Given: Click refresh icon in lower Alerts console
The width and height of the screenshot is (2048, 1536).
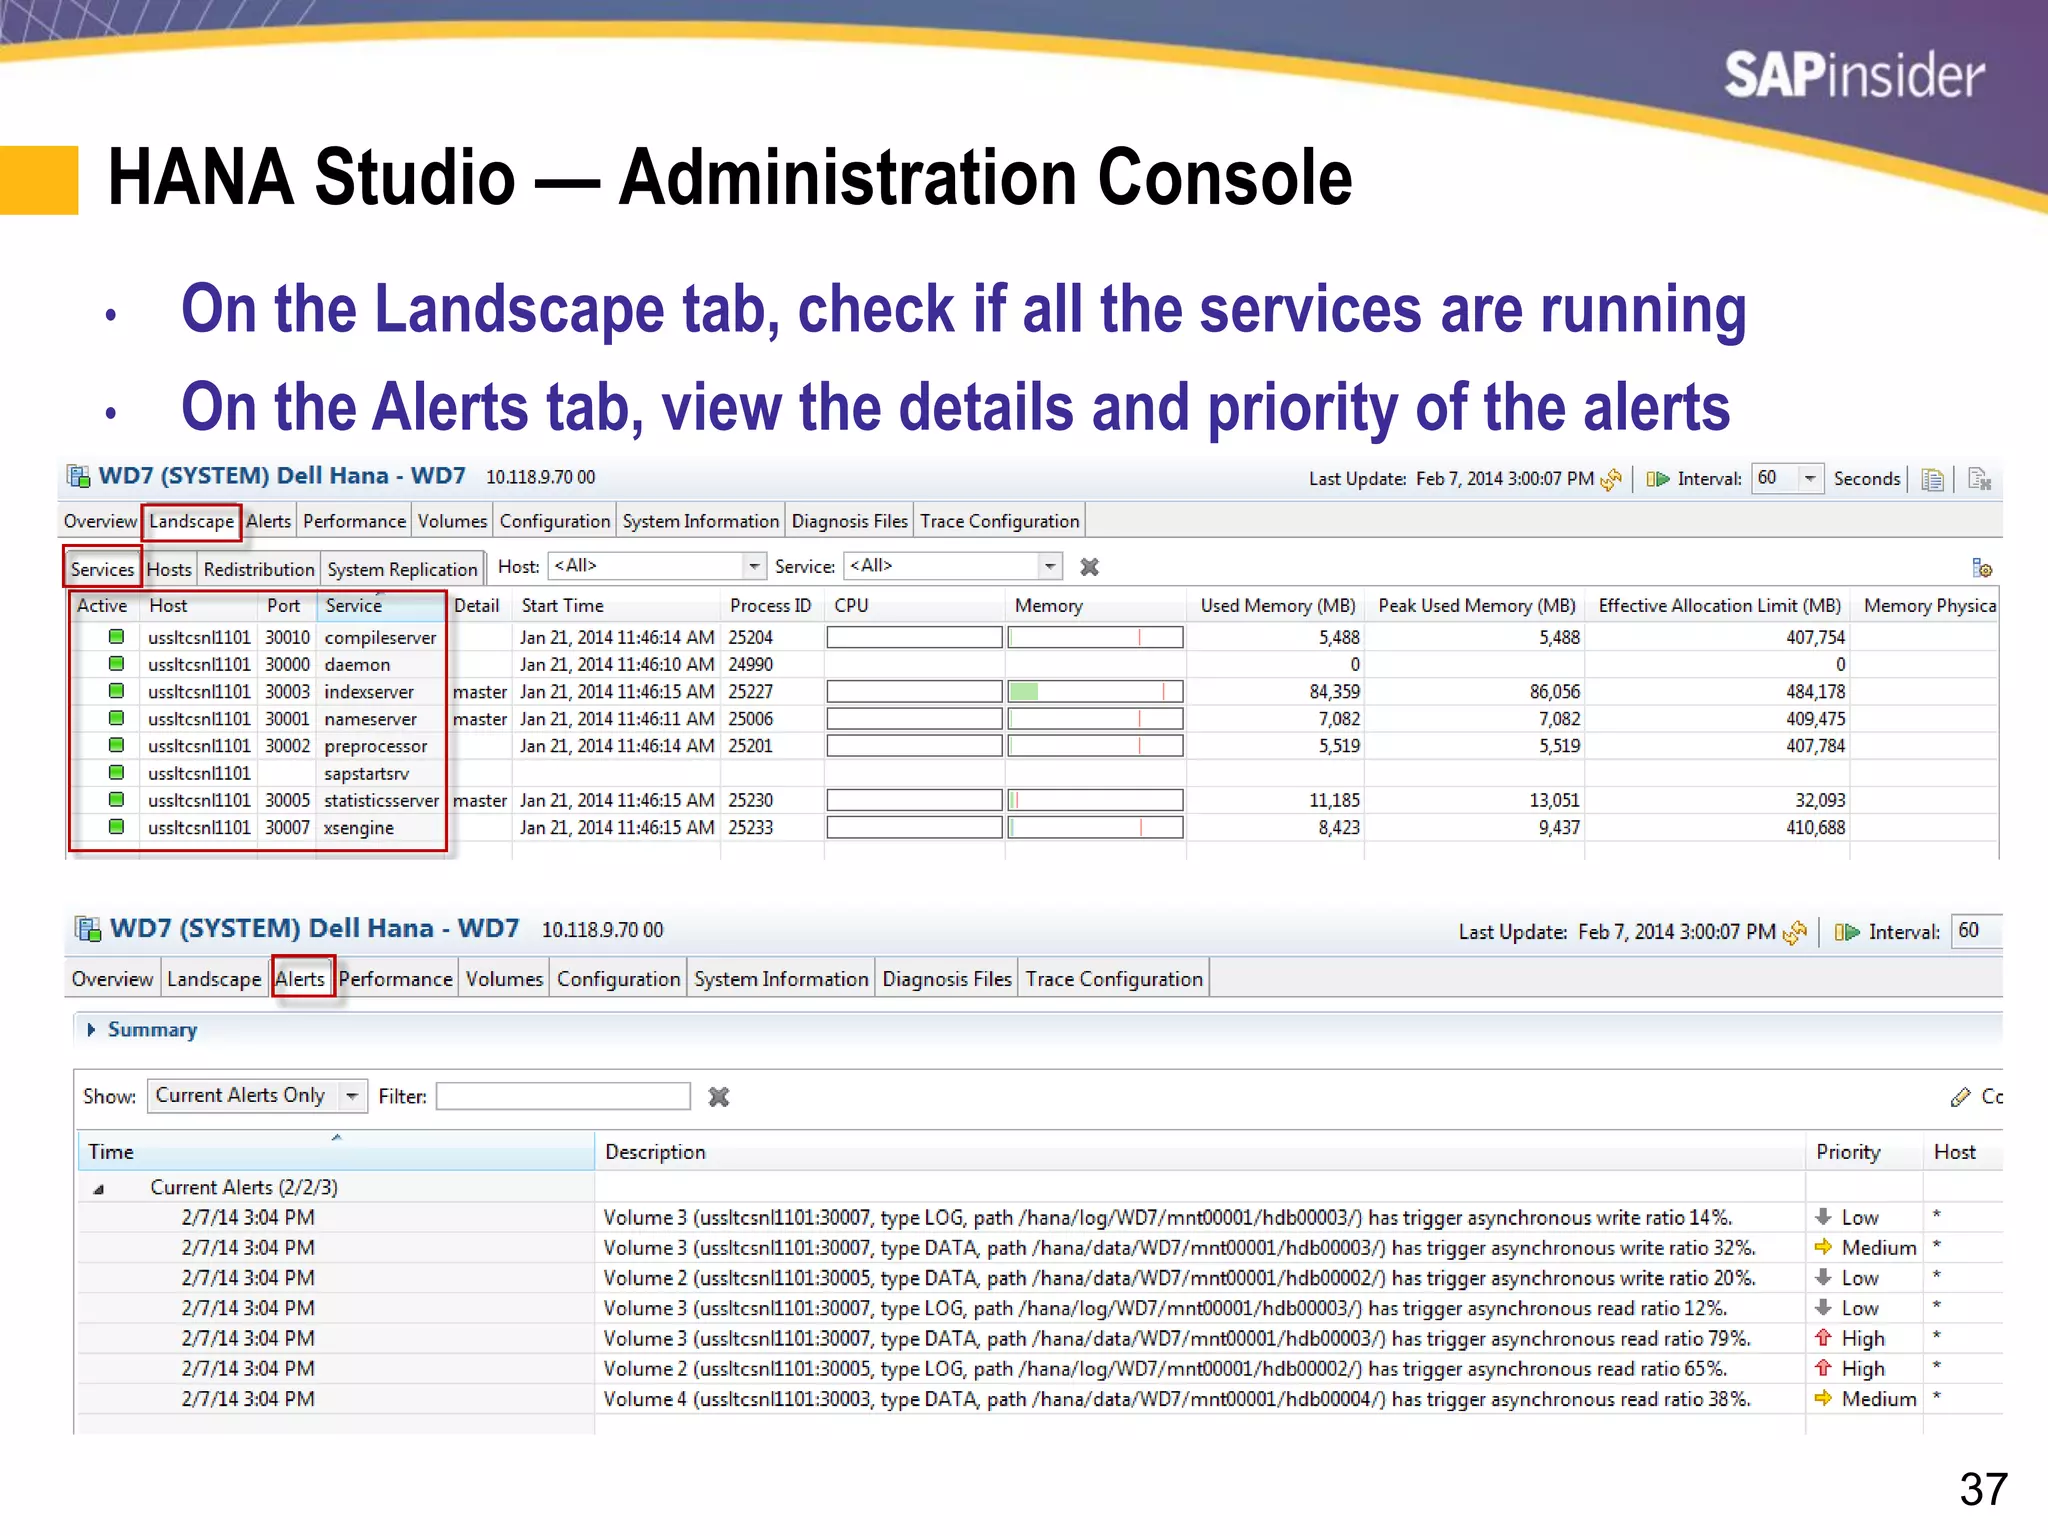Looking at the screenshot, I should pyautogui.click(x=1794, y=932).
